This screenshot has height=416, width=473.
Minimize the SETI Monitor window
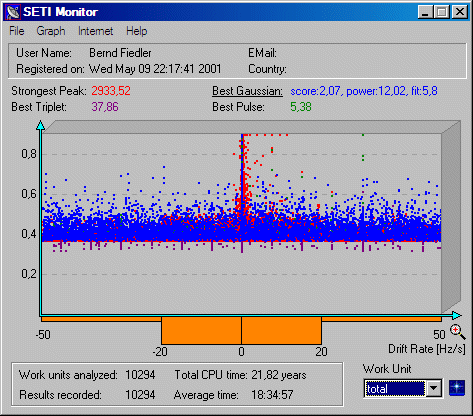(425, 12)
